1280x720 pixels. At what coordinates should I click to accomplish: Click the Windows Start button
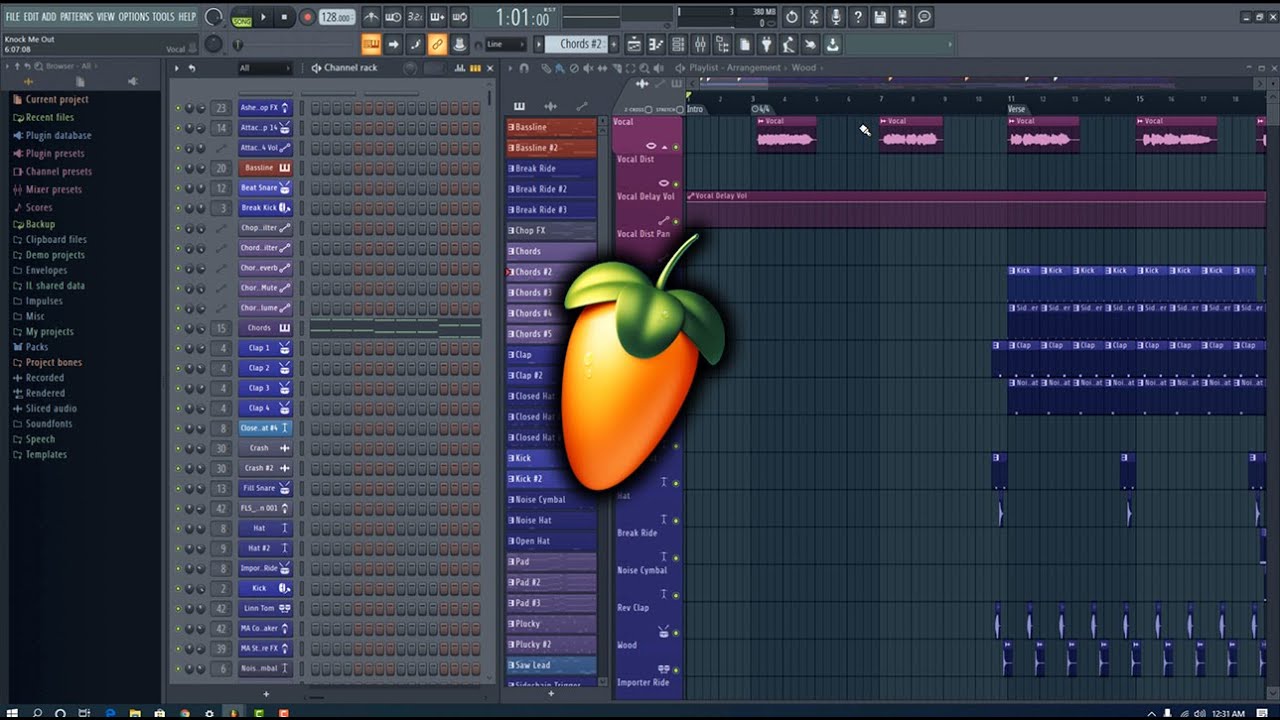[13, 712]
